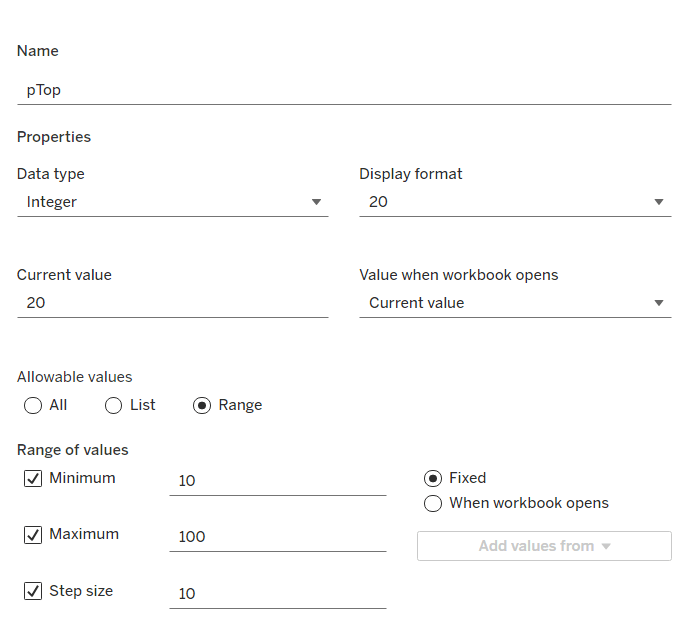Click the Maximum value field

[x=277, y=537]
